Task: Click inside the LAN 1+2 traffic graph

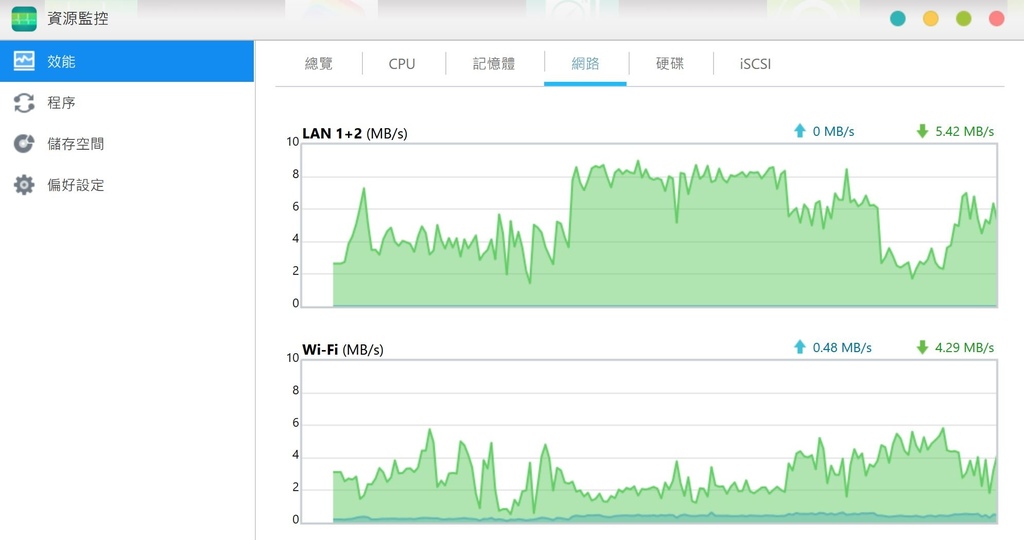Action: coord(649,225)
